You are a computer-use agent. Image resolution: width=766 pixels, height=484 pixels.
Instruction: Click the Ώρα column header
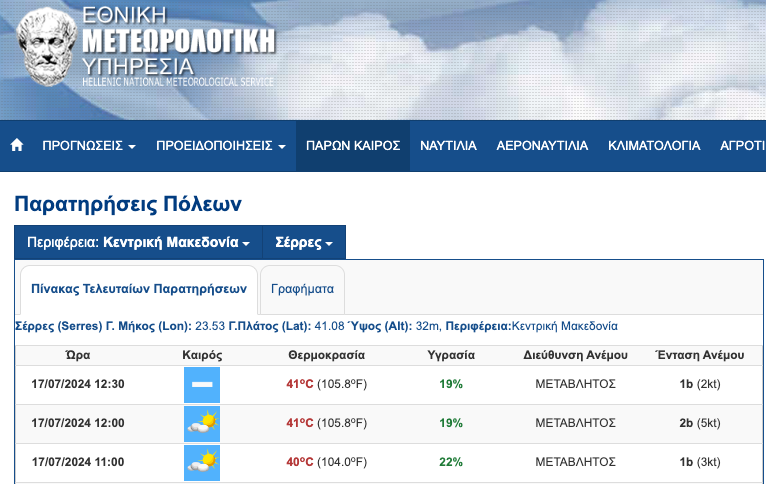click(x=78, y=355)
